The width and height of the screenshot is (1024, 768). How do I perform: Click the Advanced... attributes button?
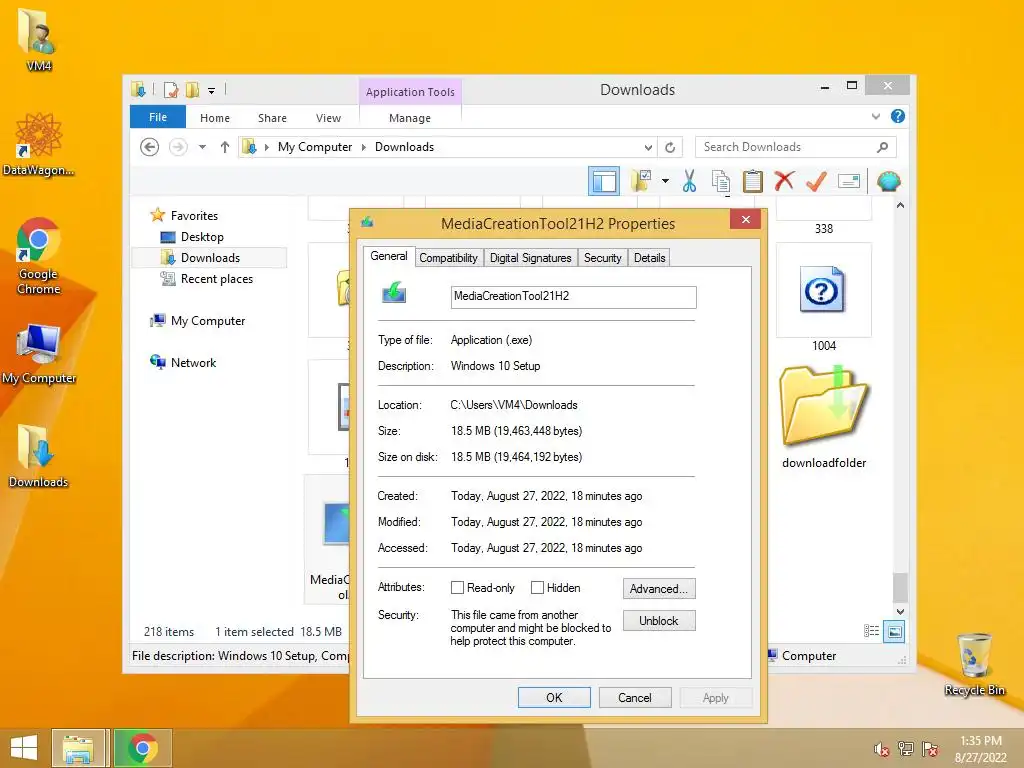coord(659,588)
